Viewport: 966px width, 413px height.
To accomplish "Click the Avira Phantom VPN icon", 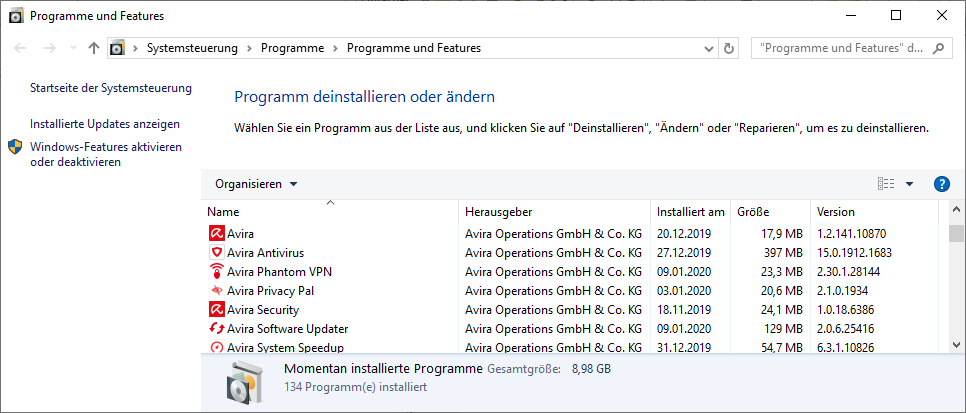I will point(216,272).
